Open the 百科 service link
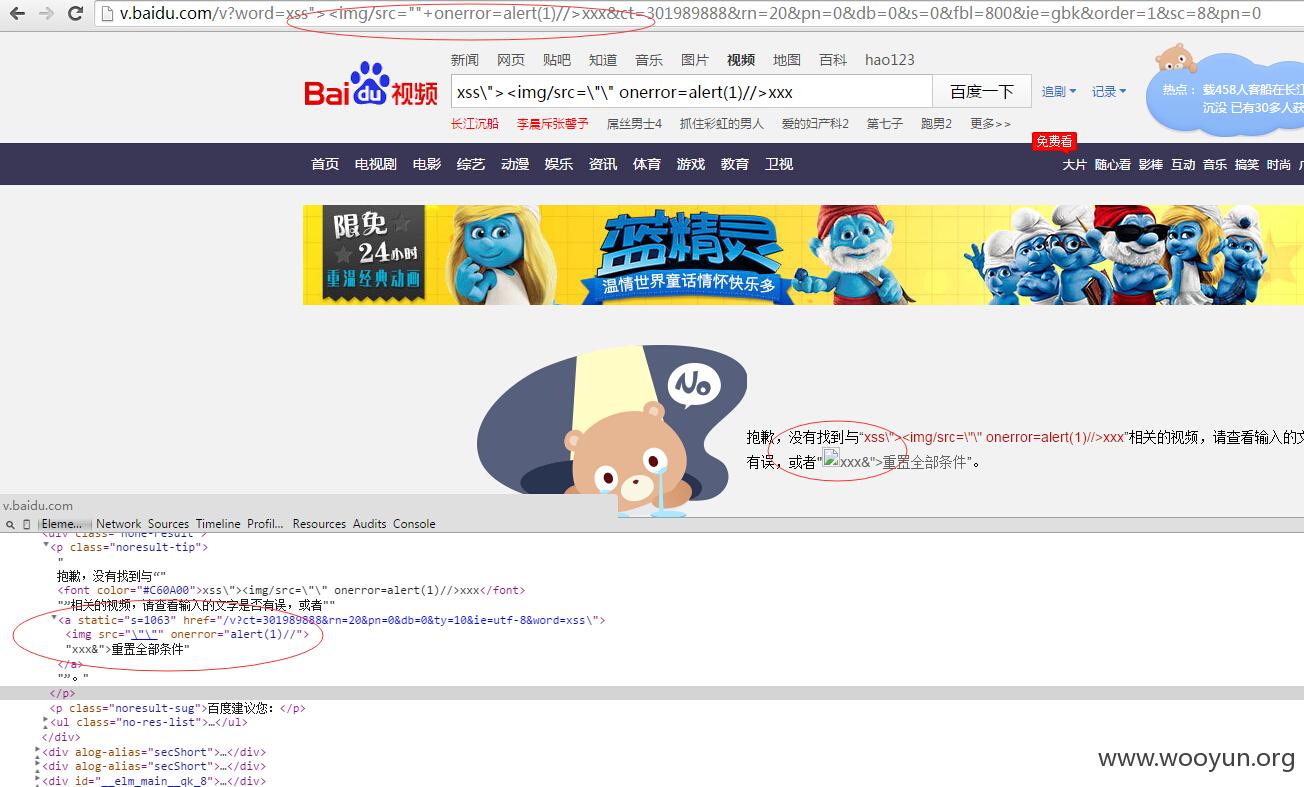The width and height of the screenshot is (1304, 787). pyautogui.click(x=833, y=60)
